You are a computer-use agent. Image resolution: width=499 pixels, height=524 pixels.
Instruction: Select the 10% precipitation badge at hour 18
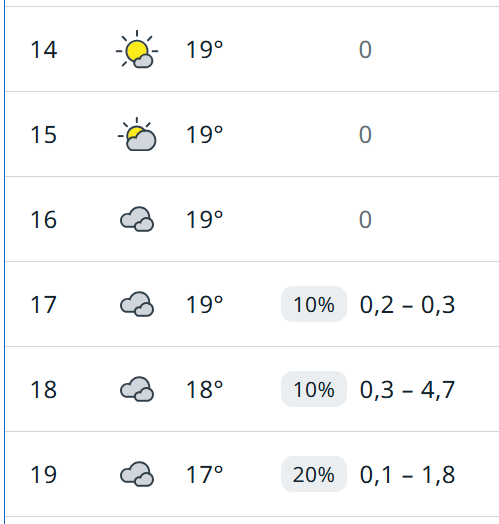click(314, 389)
